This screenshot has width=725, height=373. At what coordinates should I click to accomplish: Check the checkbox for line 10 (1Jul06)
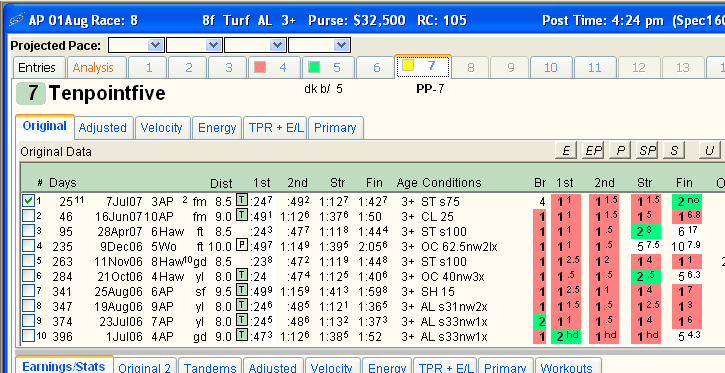click(29, 336)
